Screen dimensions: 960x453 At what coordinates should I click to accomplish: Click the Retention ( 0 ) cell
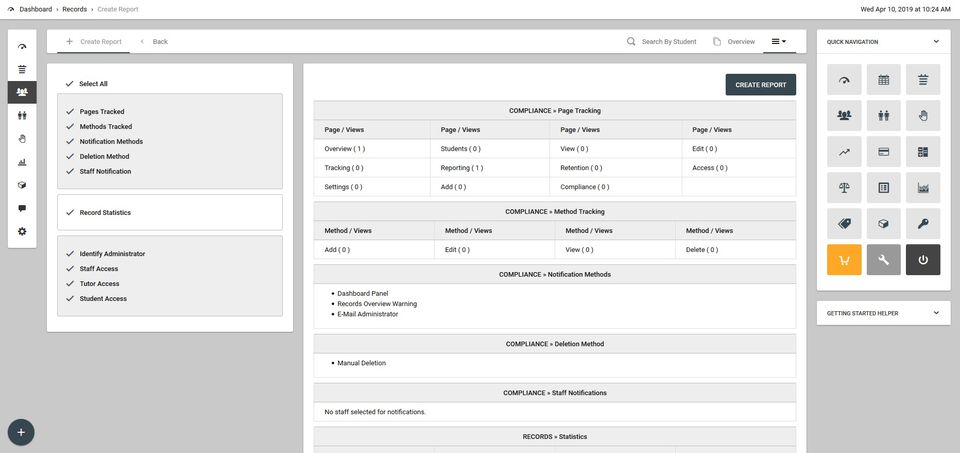click(615, 168)
